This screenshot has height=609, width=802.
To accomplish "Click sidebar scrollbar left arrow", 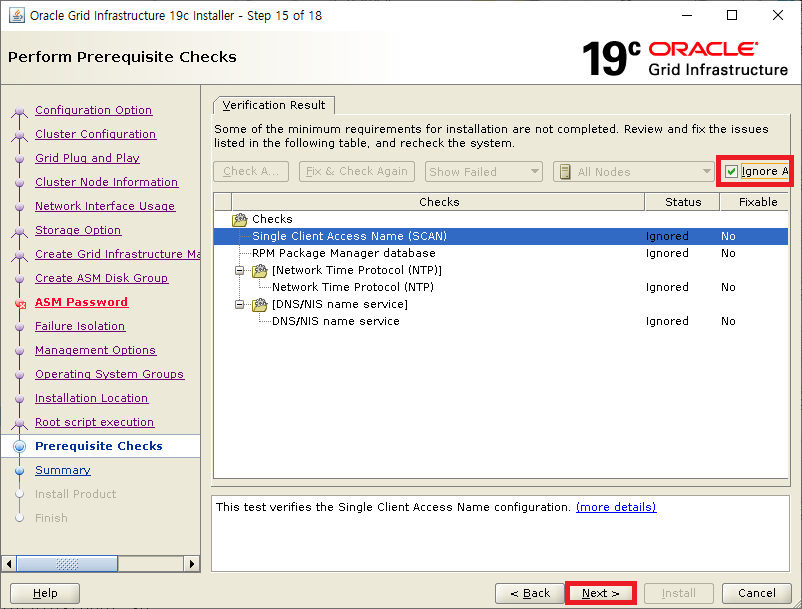I will click(8, 564).
